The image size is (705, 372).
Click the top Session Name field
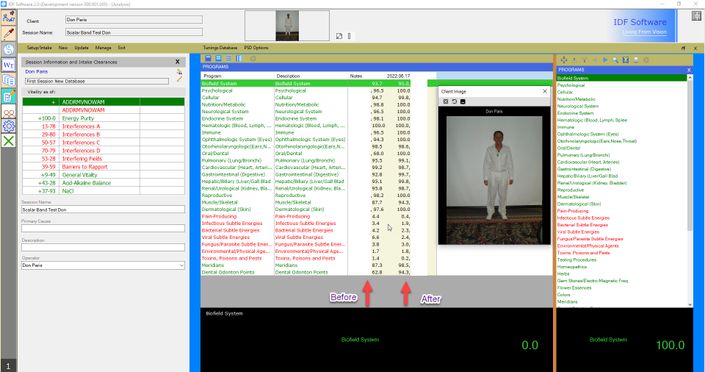click(134, 32)
